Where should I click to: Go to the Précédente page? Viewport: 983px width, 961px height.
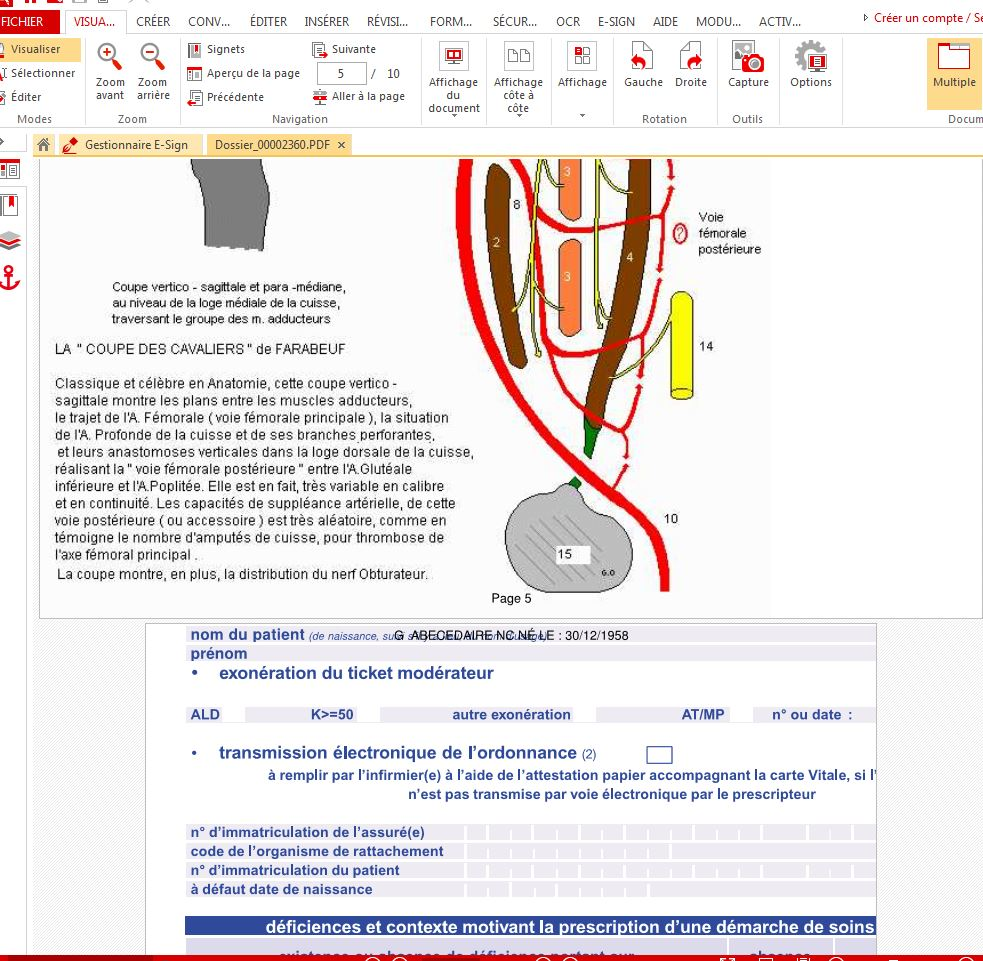[226, 97]
